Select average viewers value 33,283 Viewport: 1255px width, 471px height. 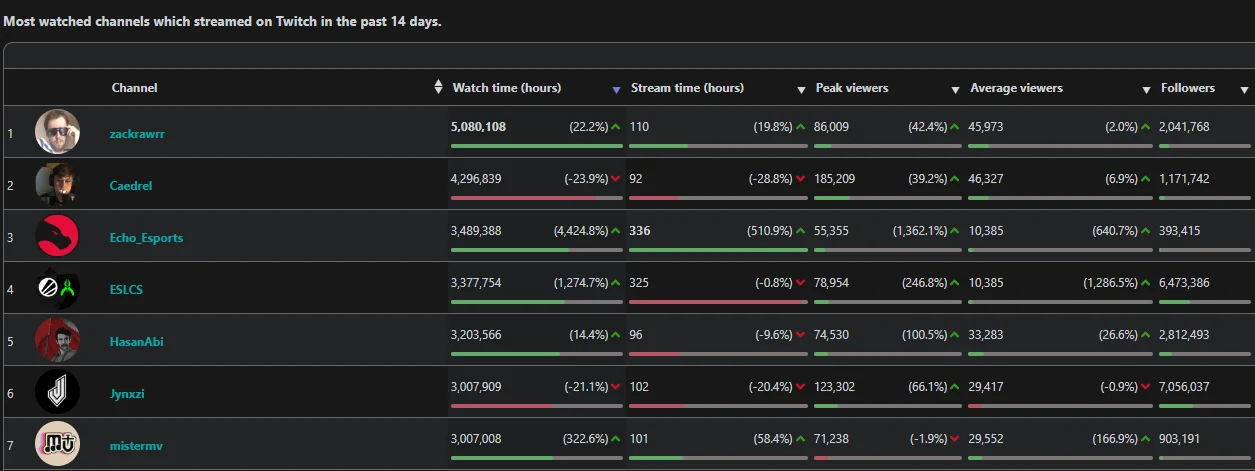pyautogui.click(x=986, y=335)
